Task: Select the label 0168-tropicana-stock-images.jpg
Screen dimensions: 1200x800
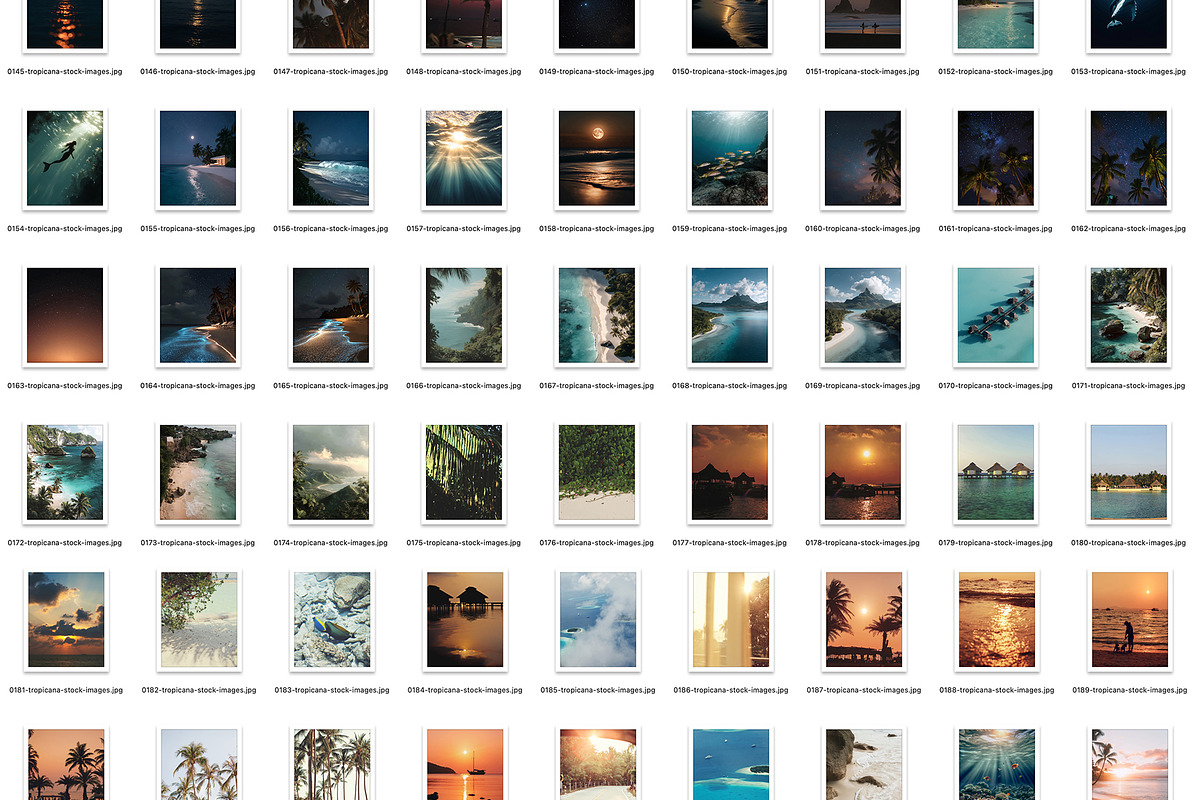Action: [x=730, y=386]
